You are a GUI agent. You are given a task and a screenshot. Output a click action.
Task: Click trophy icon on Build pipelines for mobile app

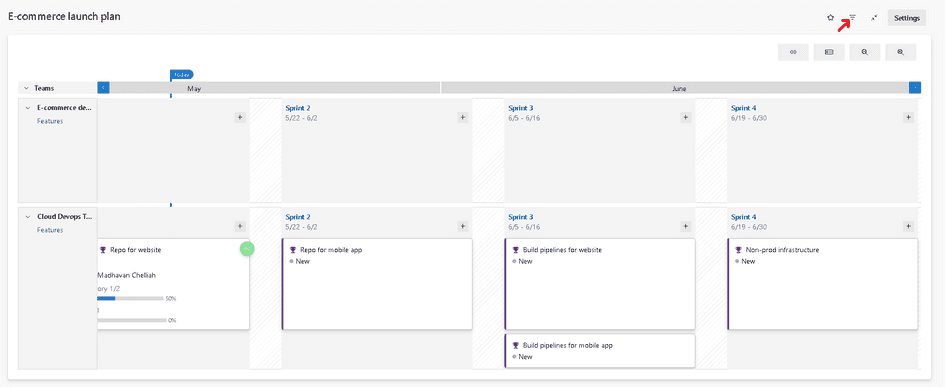coord(515,345)
